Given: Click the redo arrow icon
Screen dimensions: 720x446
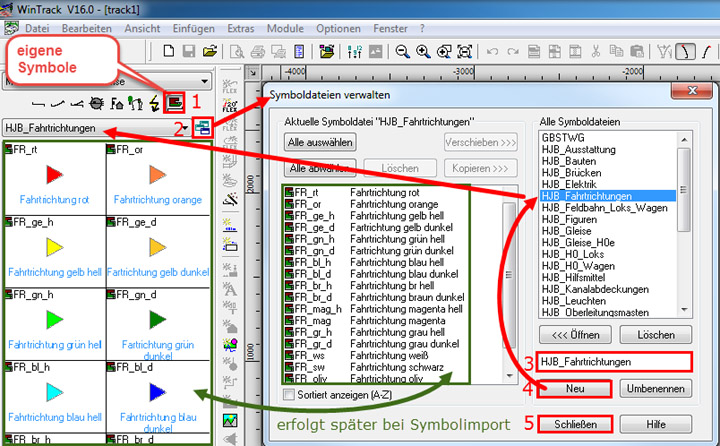Looking at the screenshot, I should (x=513, y=52).
